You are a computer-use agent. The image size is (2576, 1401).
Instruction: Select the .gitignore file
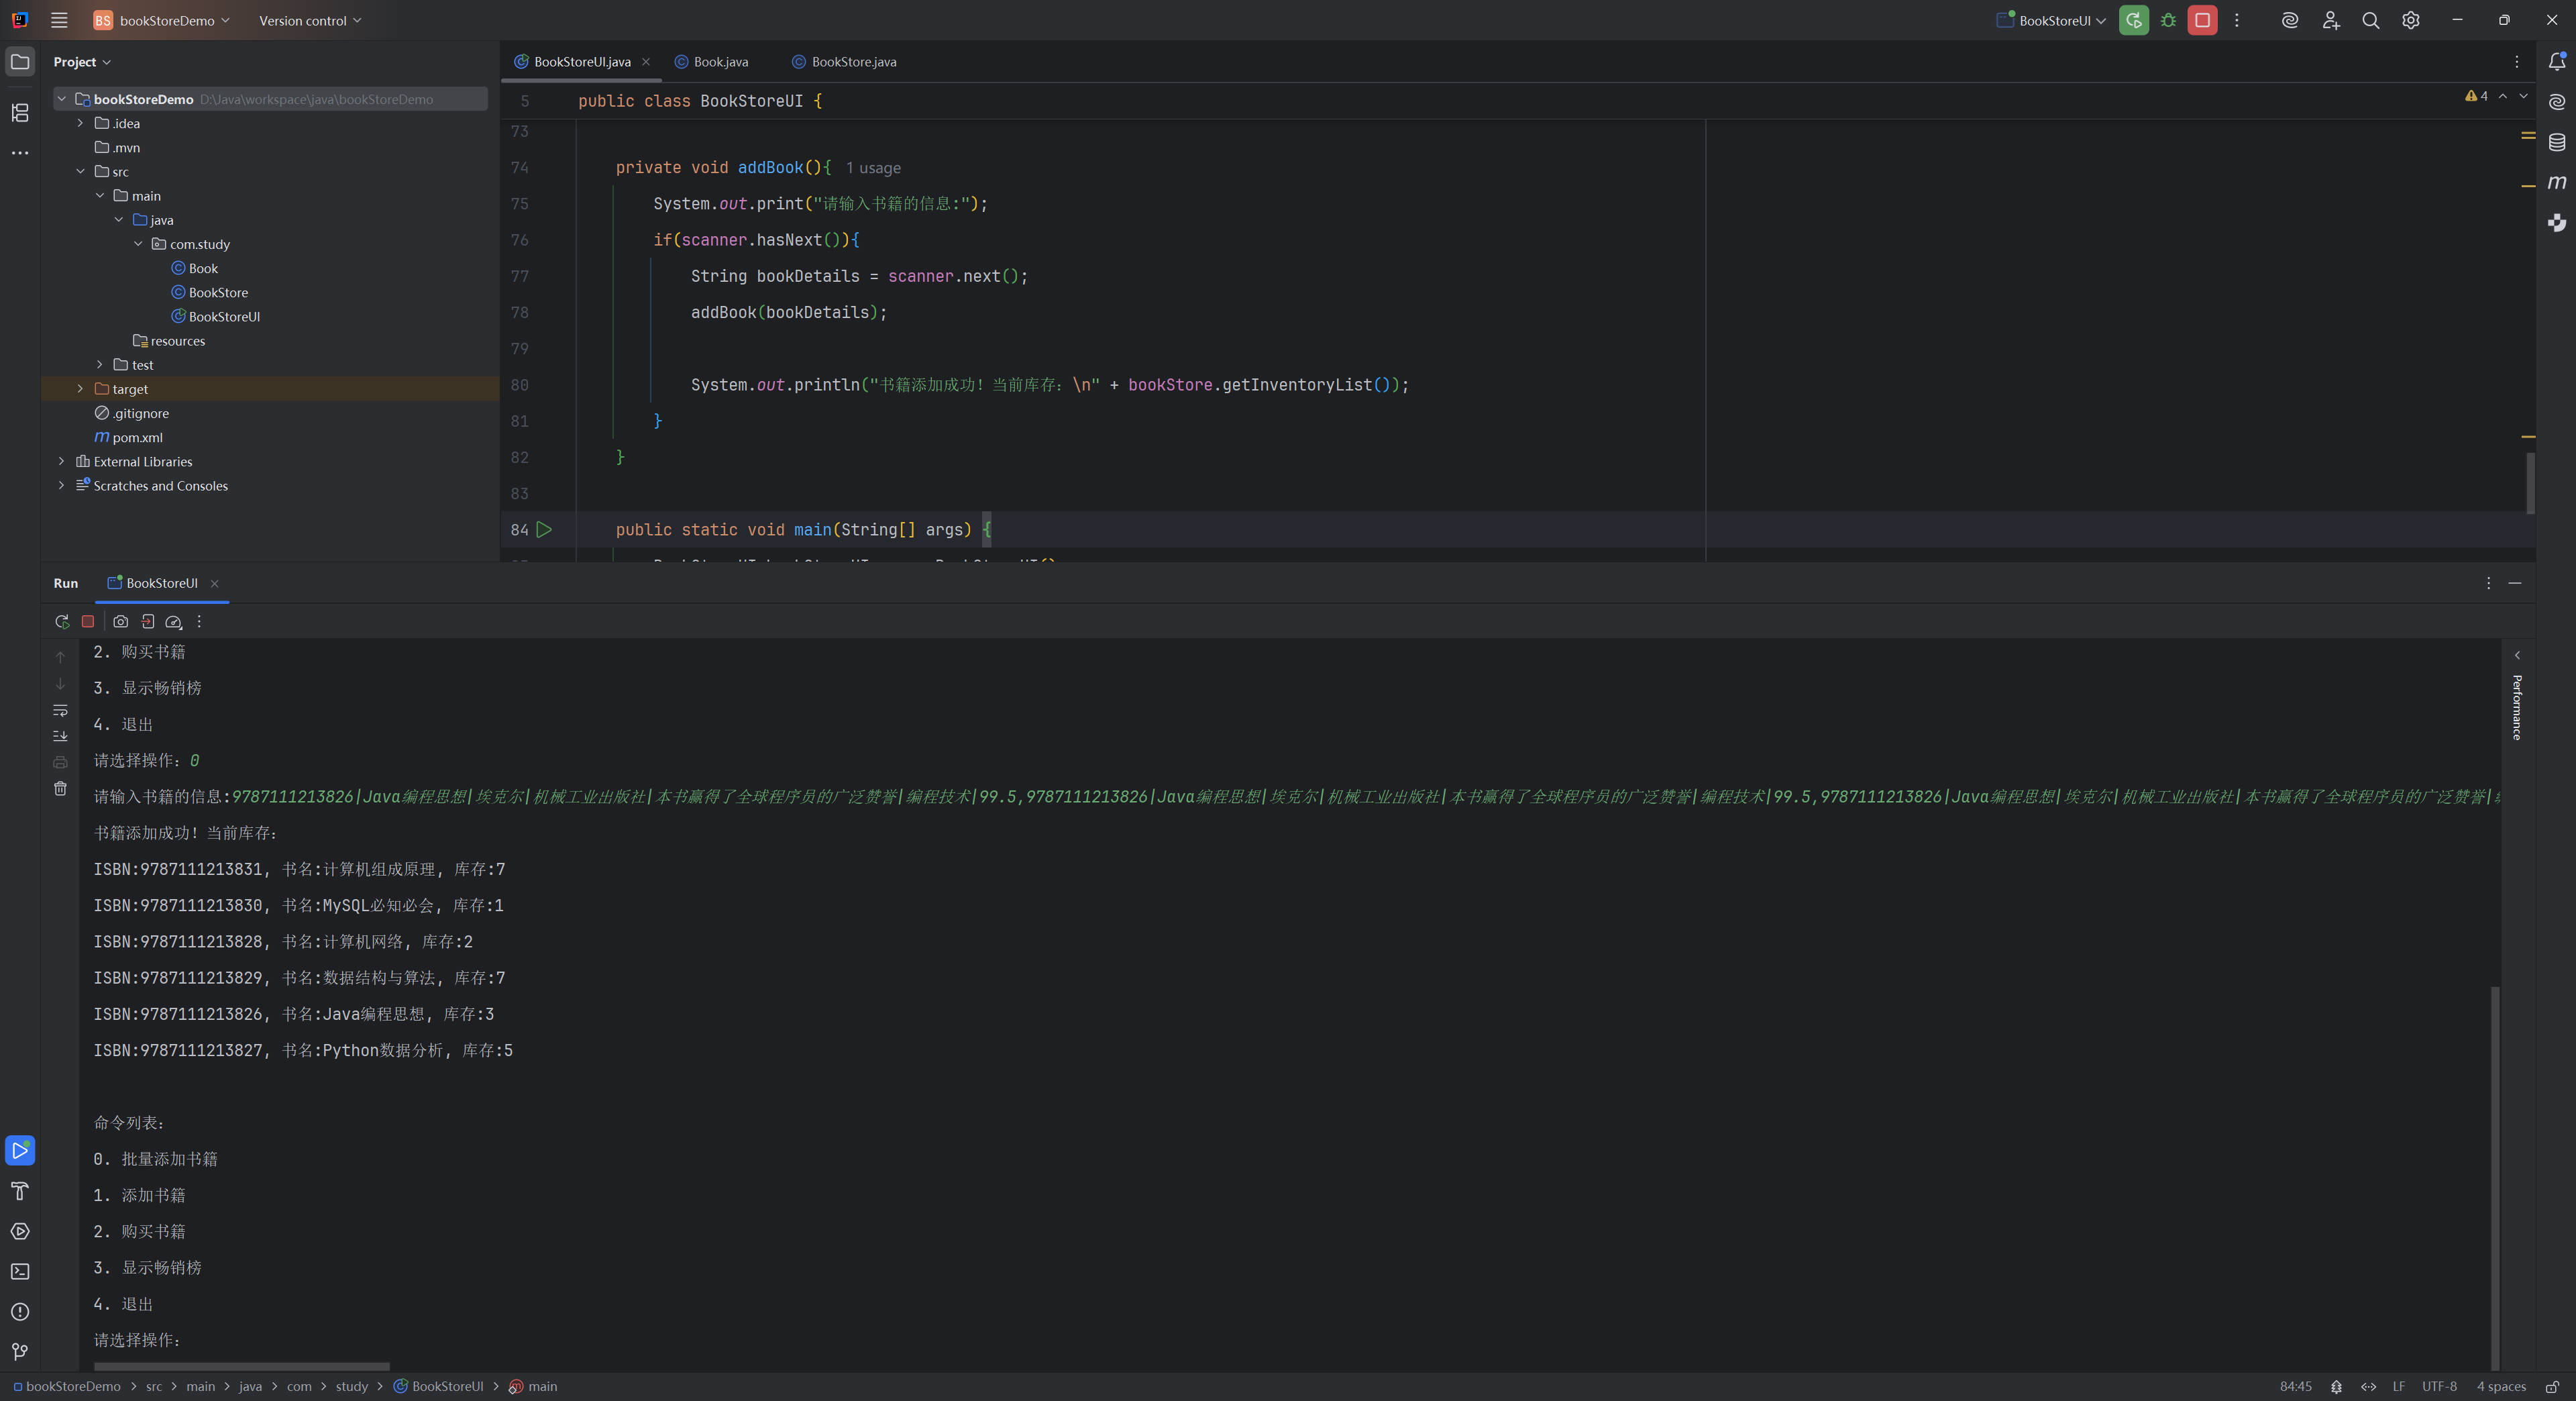pyautogui.click(x=132, y=413)
